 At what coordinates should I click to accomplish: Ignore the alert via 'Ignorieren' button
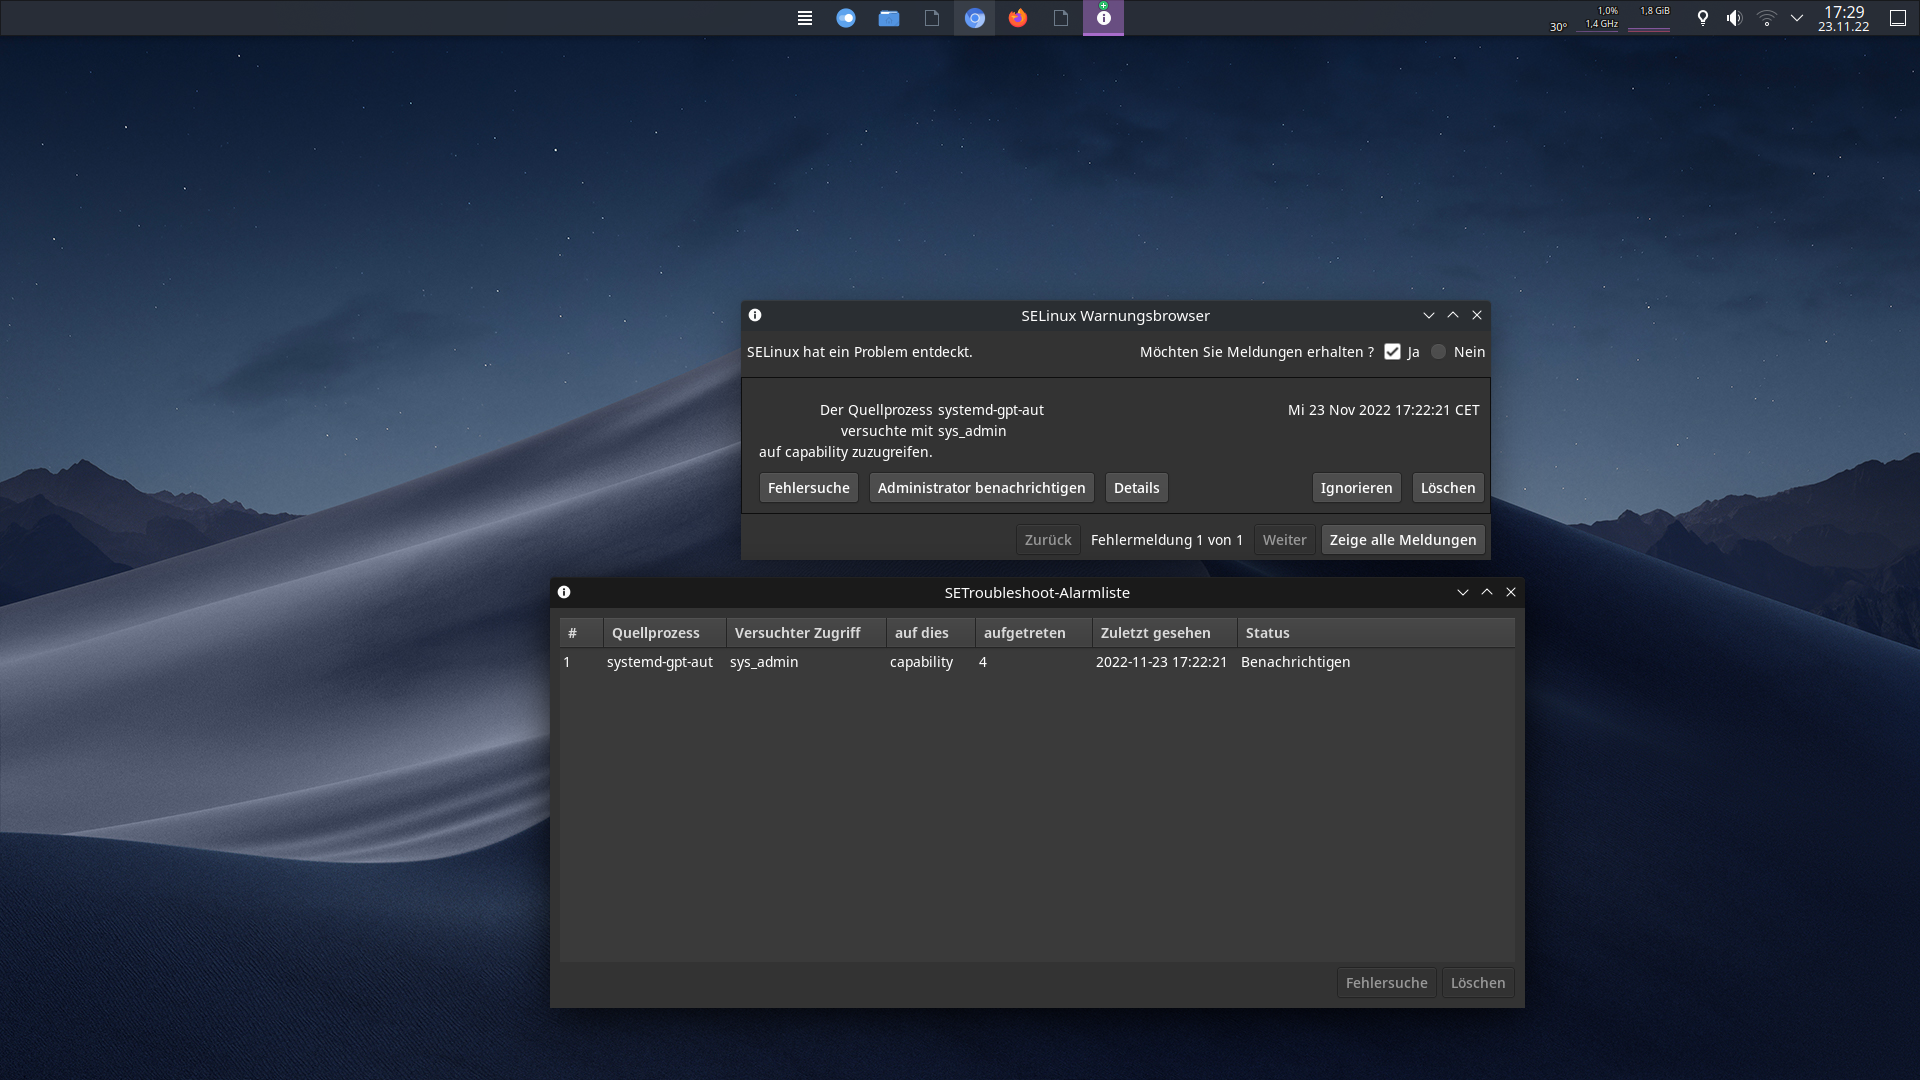pos(1356,488)
